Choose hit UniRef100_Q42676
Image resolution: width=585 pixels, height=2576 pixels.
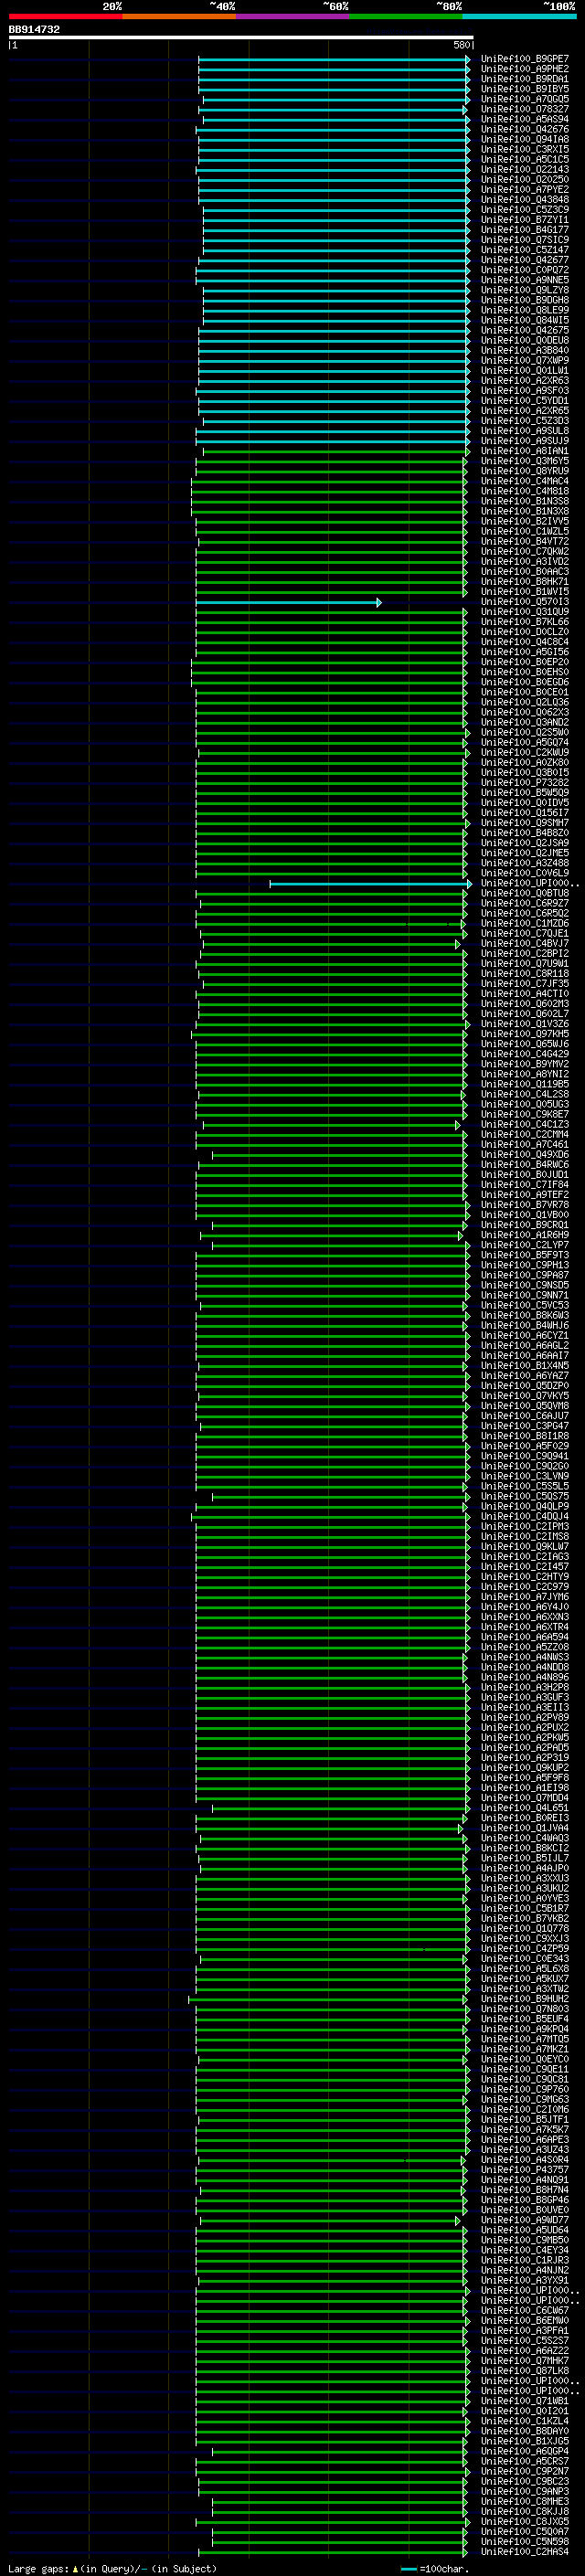(x=524, y=129)
